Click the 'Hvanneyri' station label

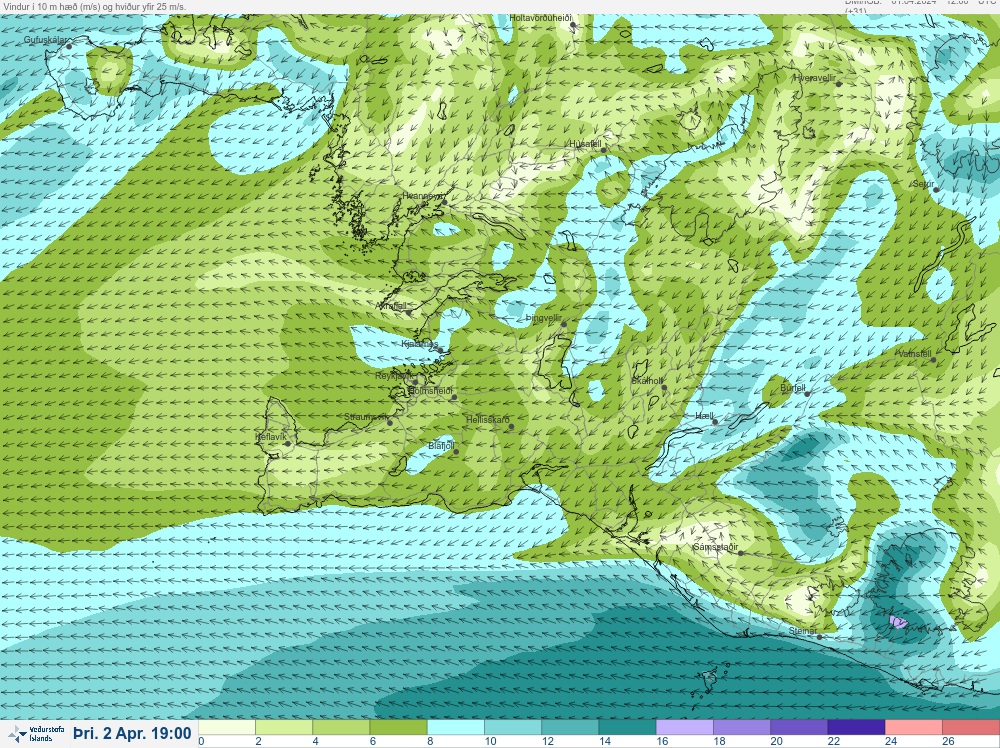[x=422, y=196]
